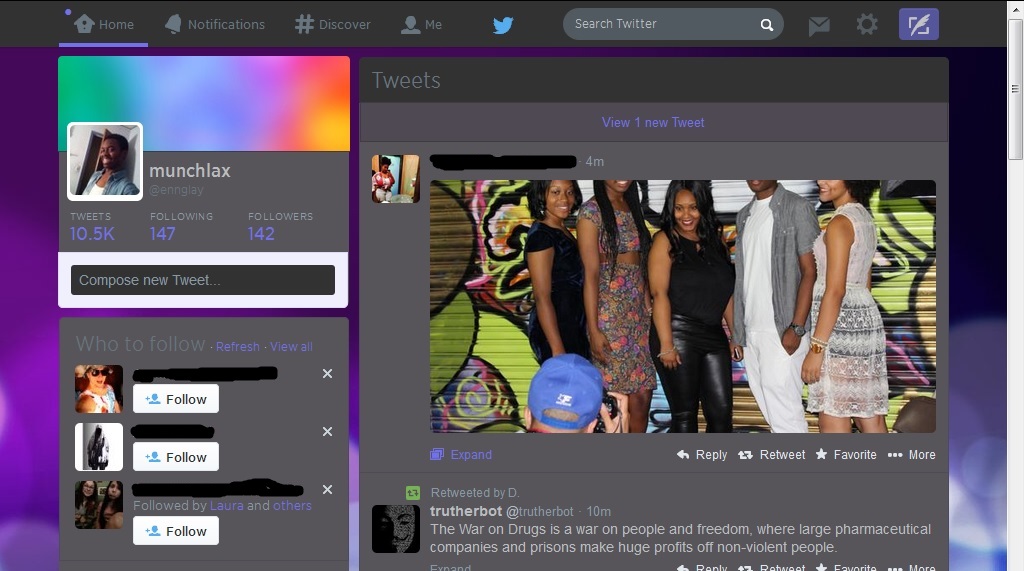Dismiss the third follow suggestion
The image size is (1024, 571).
[327, 489]
